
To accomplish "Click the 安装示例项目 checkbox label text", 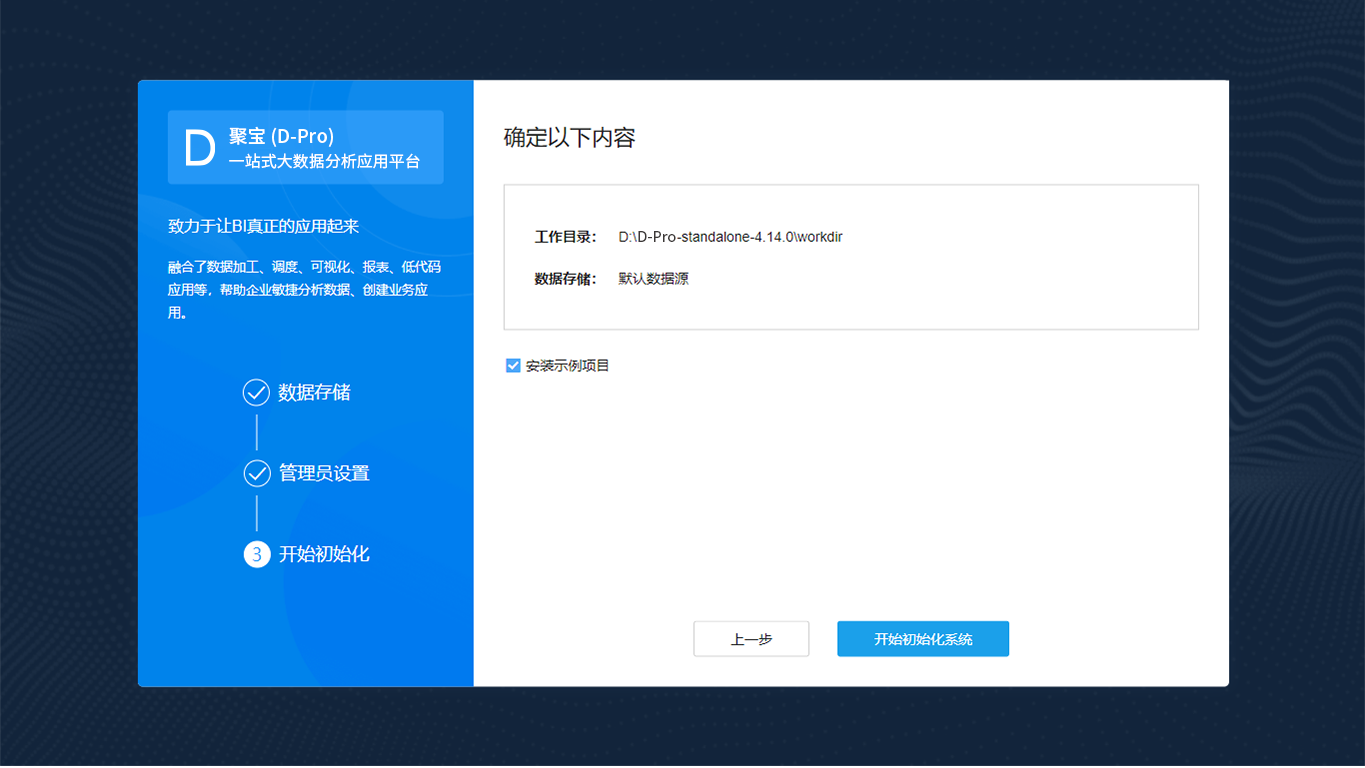I will pos(568,366).
